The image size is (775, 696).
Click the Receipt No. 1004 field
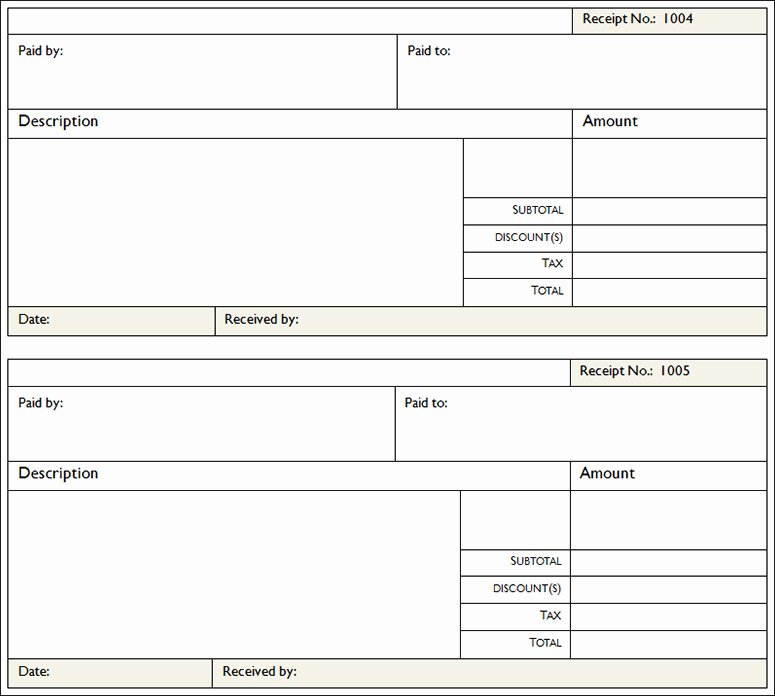[x=669, y=21]
